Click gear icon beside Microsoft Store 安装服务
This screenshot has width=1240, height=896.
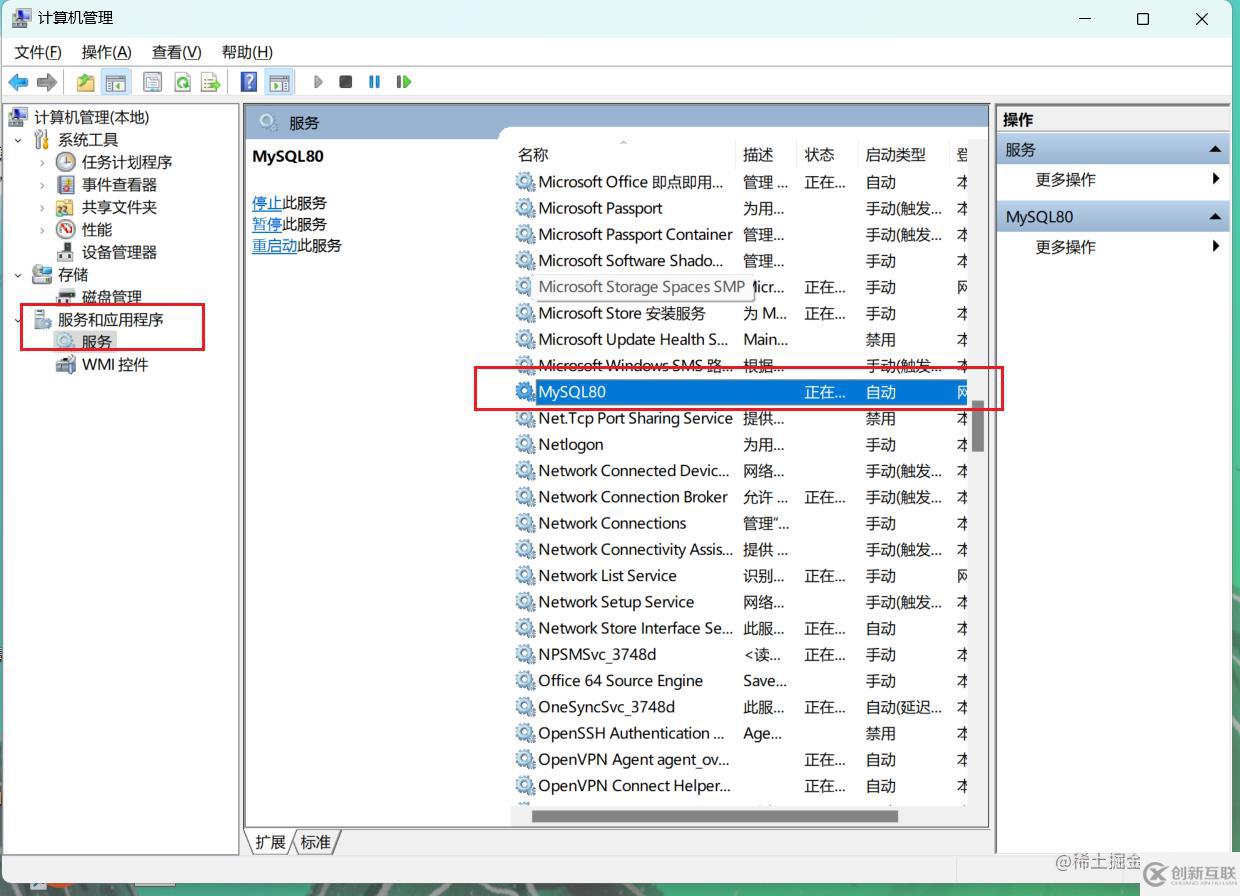[x=525, y=313]
